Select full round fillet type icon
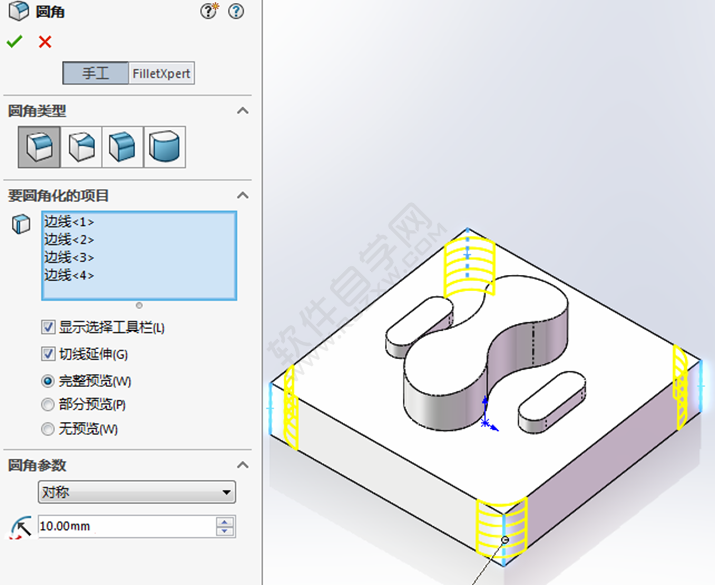The height and width of the screenshot is (585, 715). (164, 147)
